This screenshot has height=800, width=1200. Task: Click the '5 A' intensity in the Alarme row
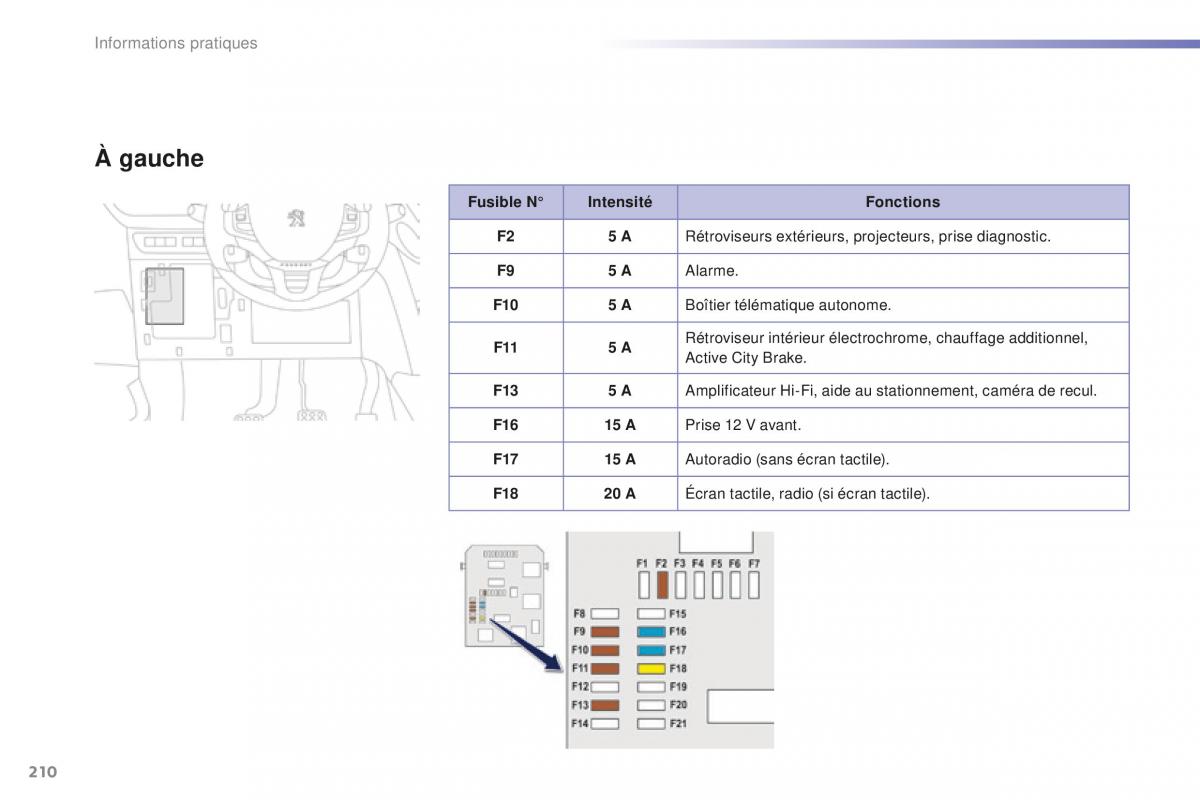click(x=620, y=271)
